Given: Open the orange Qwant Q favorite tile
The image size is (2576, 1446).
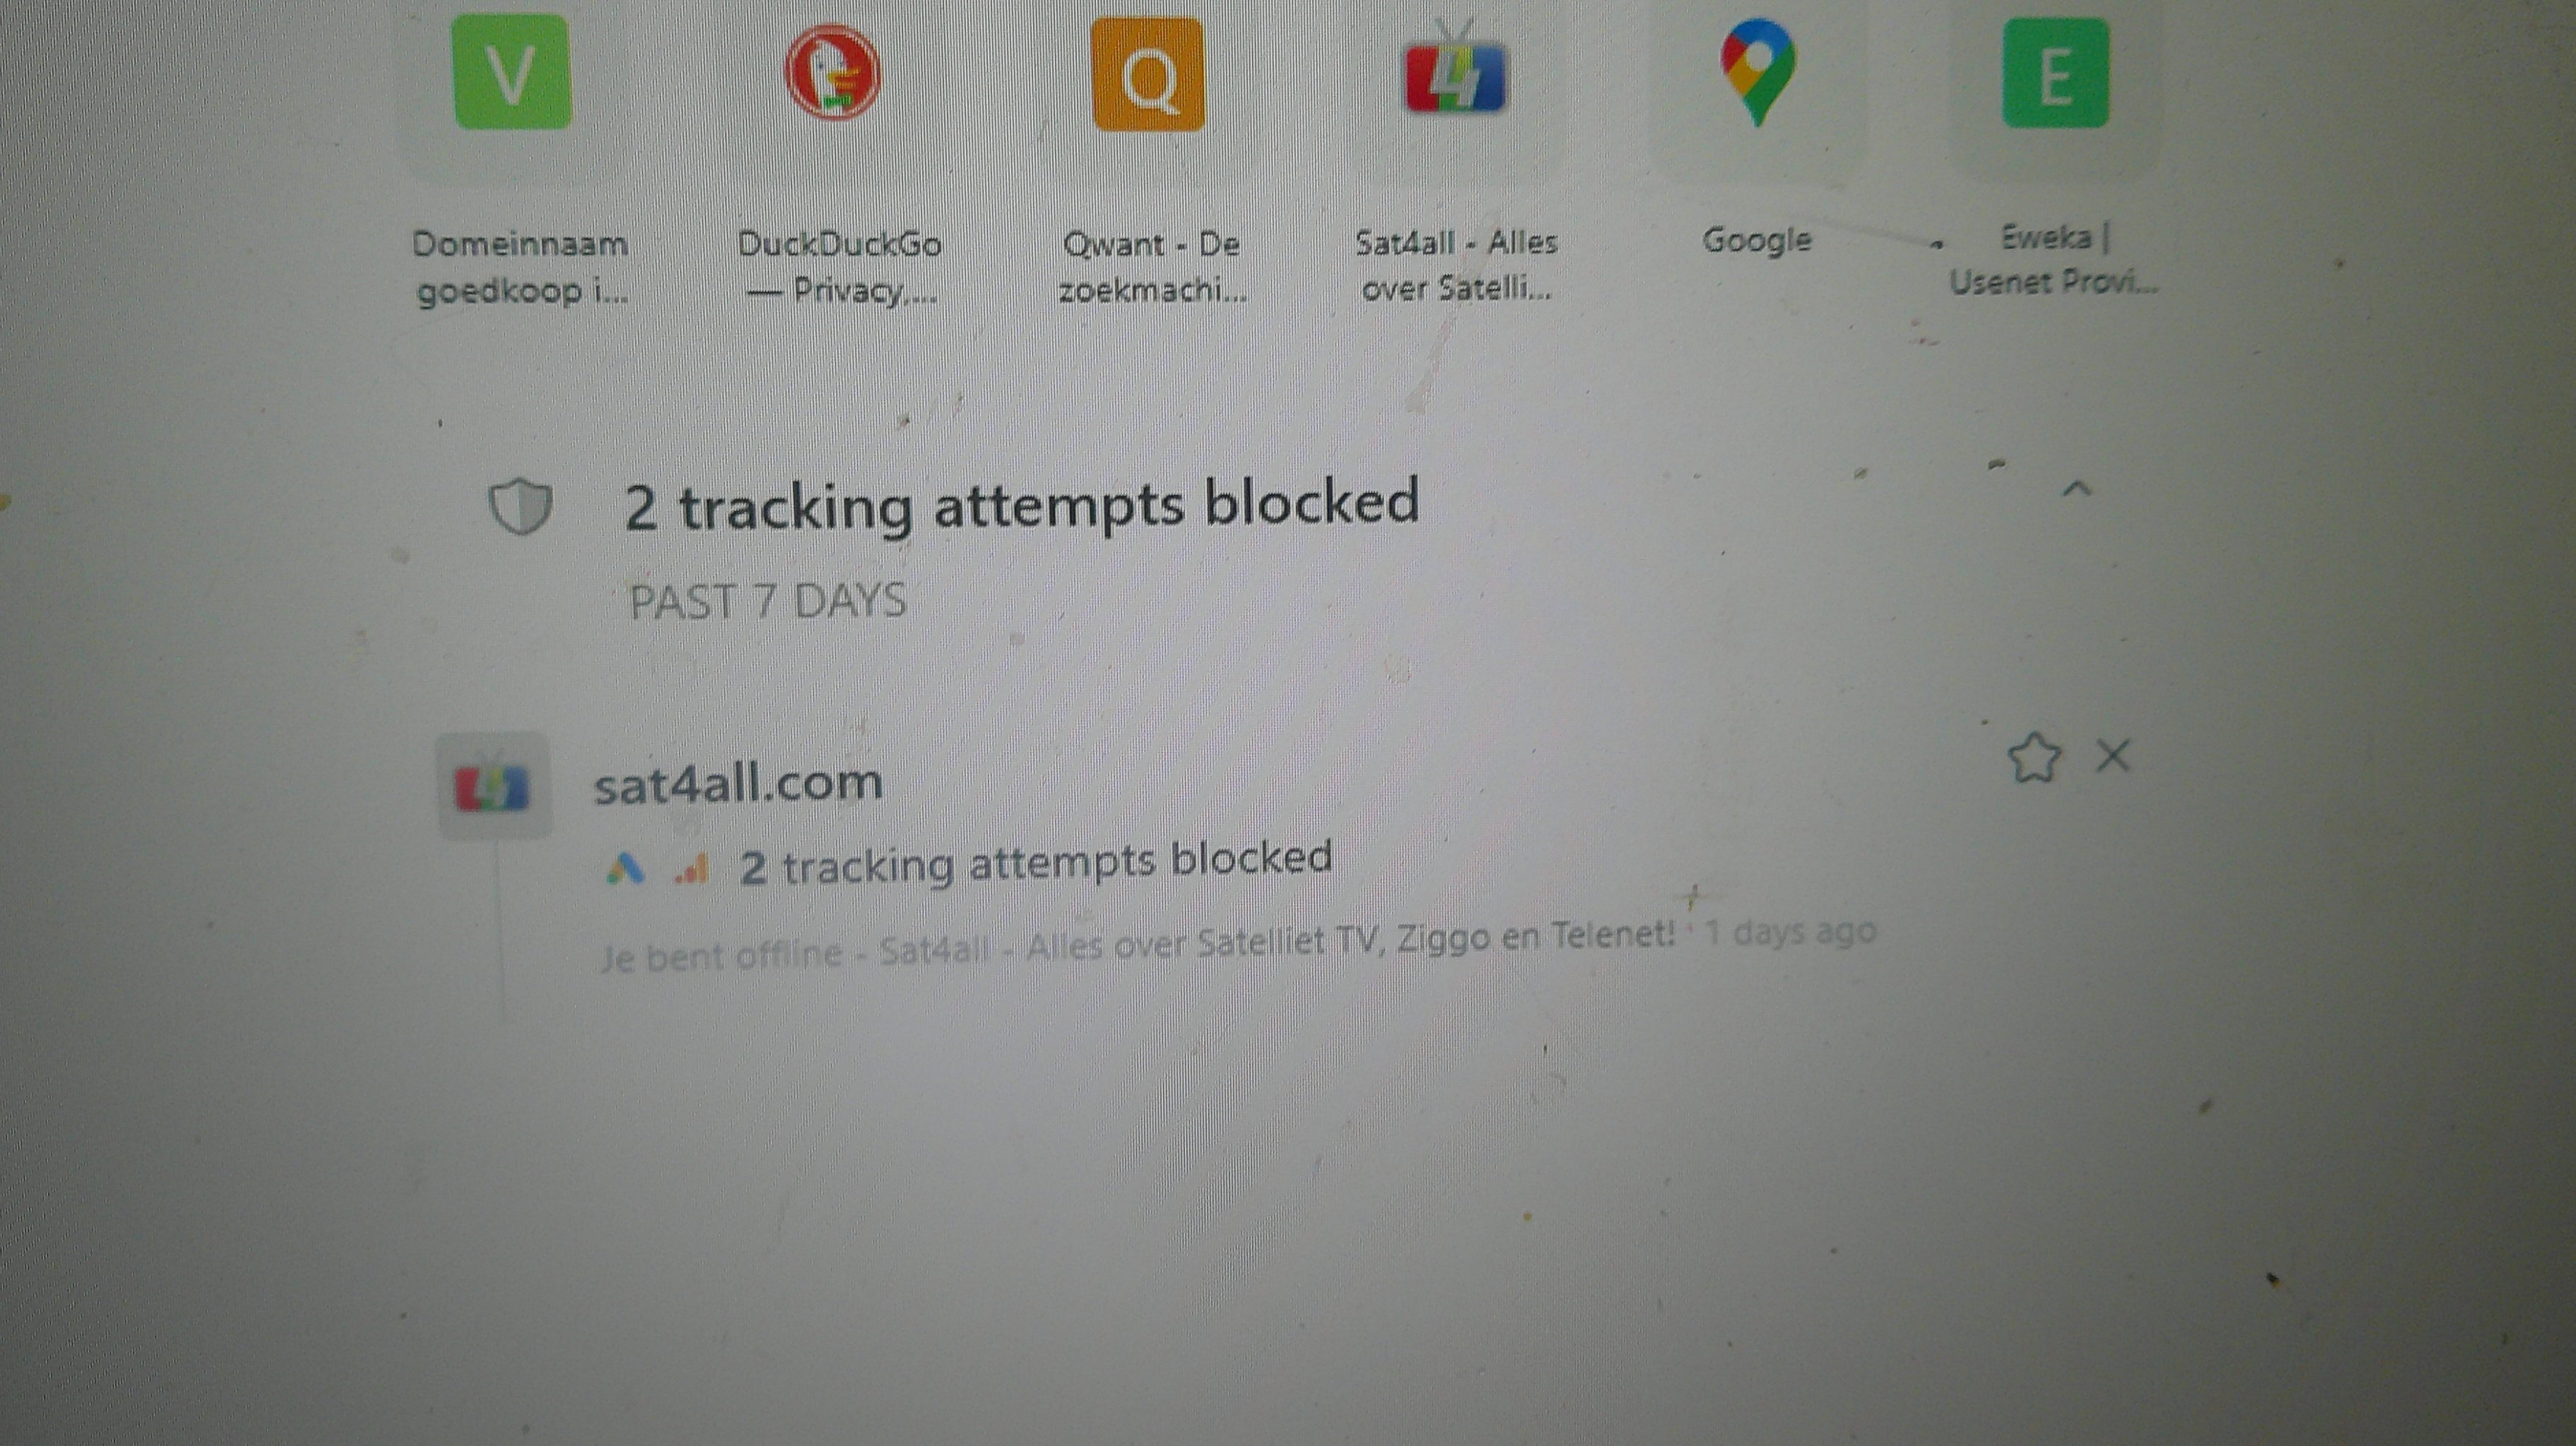Looking at the screenshot, I should pyautogui.click(x=1148, y=74).
